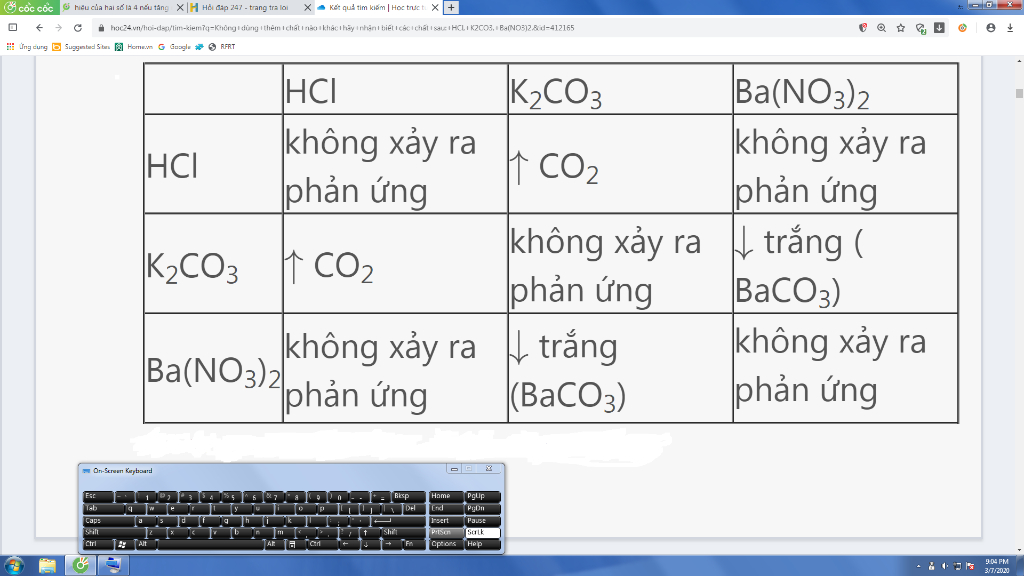
Task: Open File Explorer from the taskbar
Action: coord(47,566)
